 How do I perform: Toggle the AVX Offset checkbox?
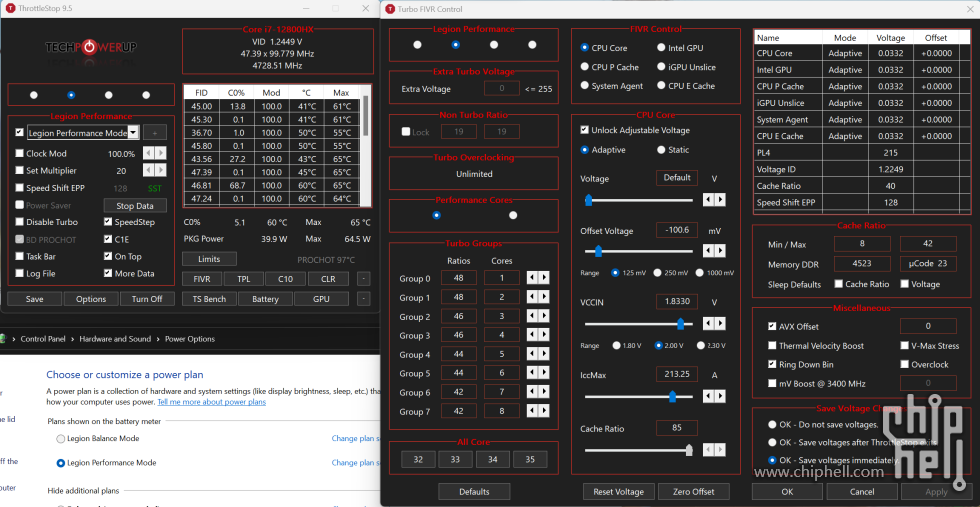click(x=772, y=326)
